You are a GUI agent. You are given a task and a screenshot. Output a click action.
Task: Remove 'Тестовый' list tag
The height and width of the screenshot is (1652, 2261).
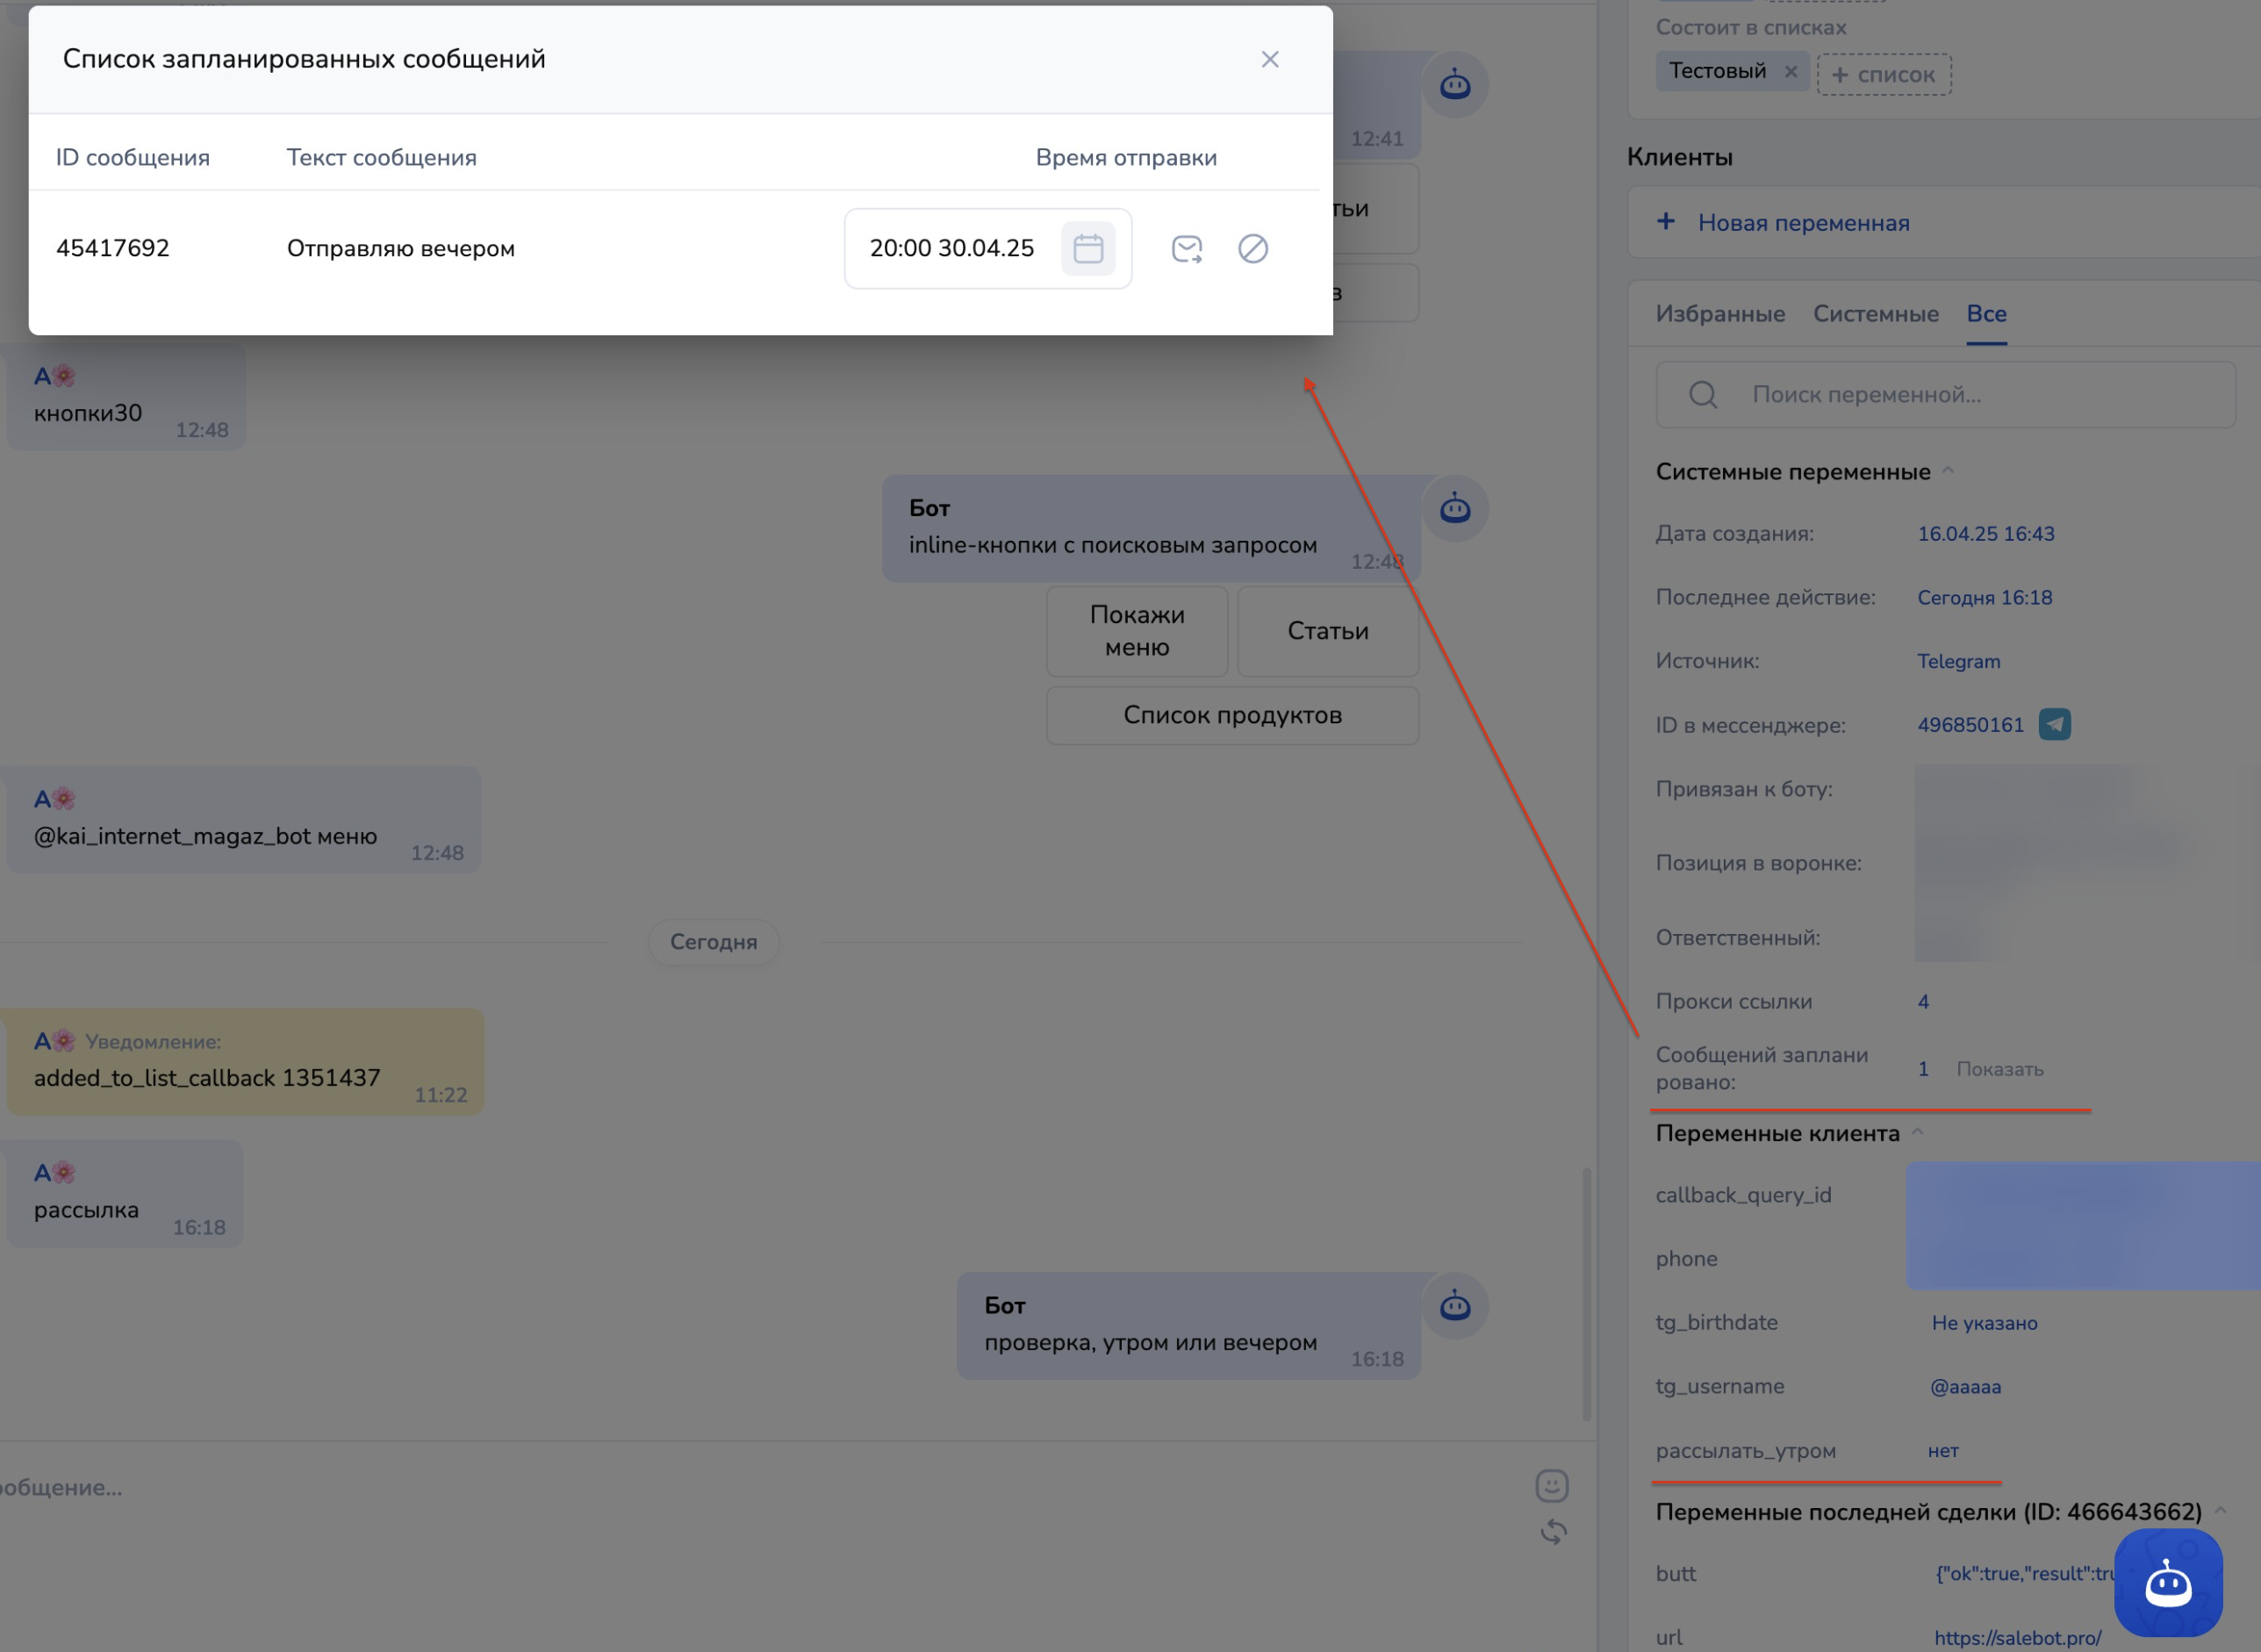1790,72
